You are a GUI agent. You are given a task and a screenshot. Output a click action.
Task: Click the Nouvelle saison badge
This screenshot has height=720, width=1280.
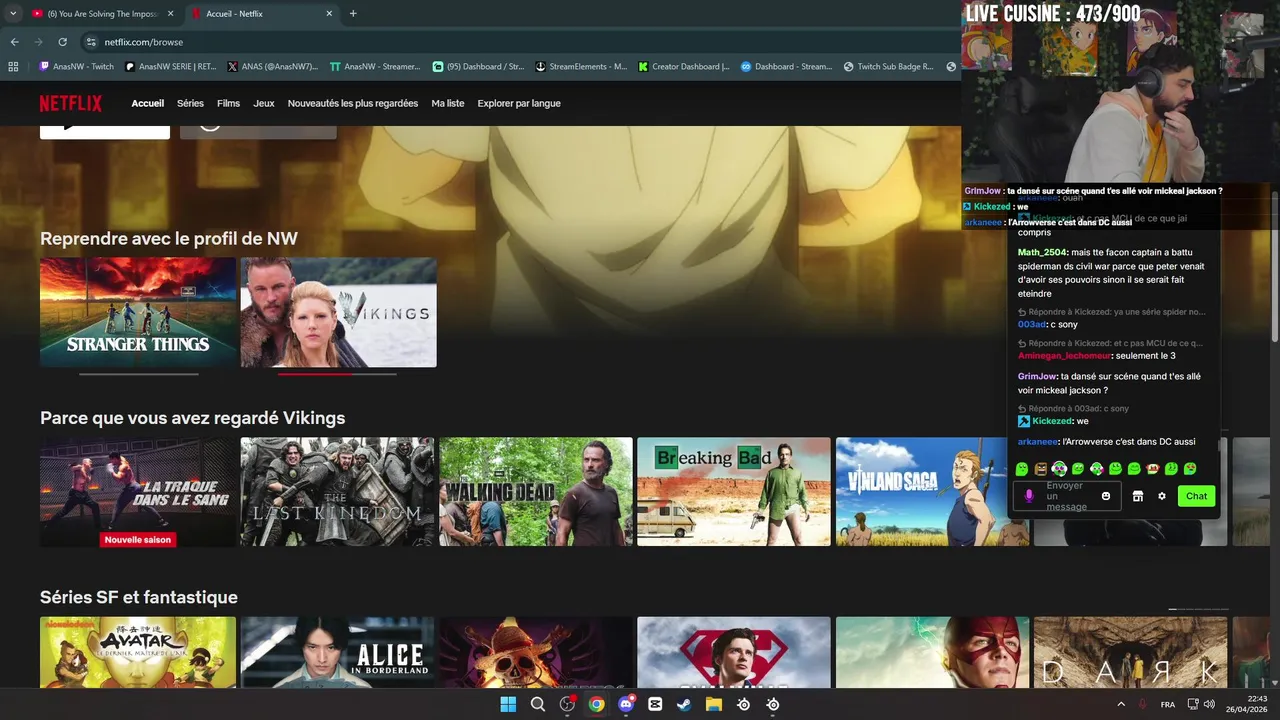coord(138,539)
